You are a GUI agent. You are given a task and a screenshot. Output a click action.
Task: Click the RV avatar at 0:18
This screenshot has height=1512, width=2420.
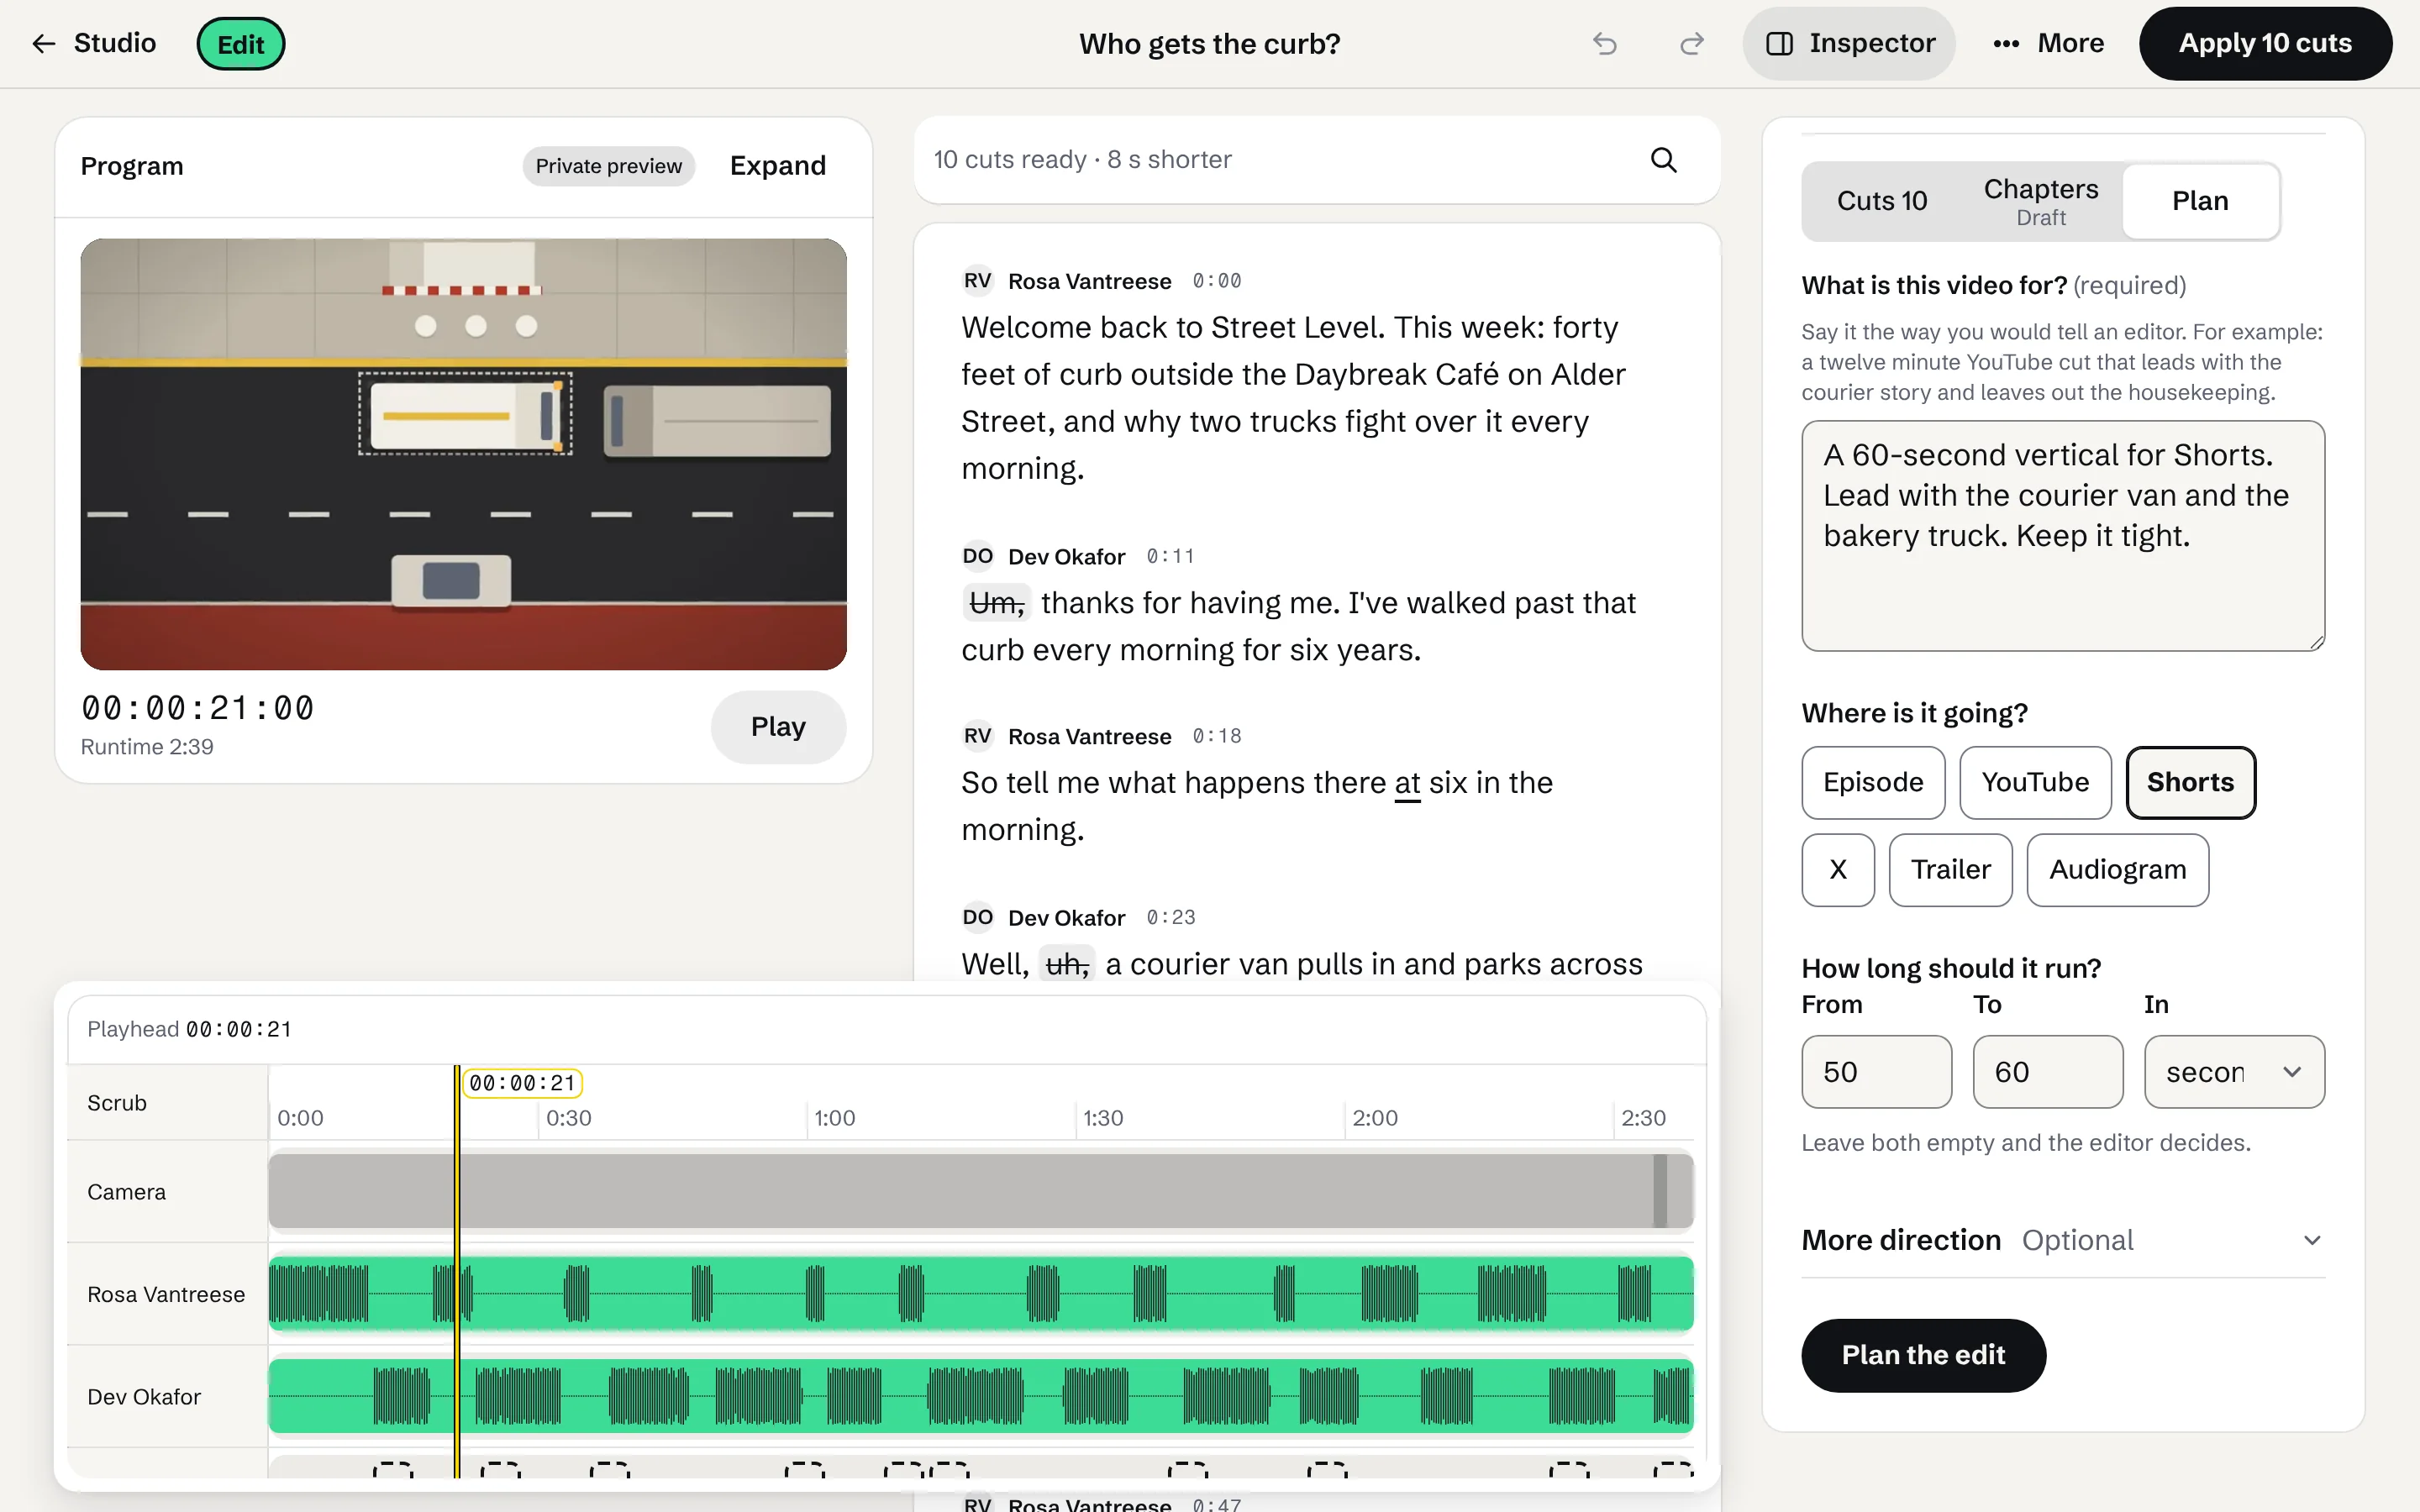tap(977, 737)
